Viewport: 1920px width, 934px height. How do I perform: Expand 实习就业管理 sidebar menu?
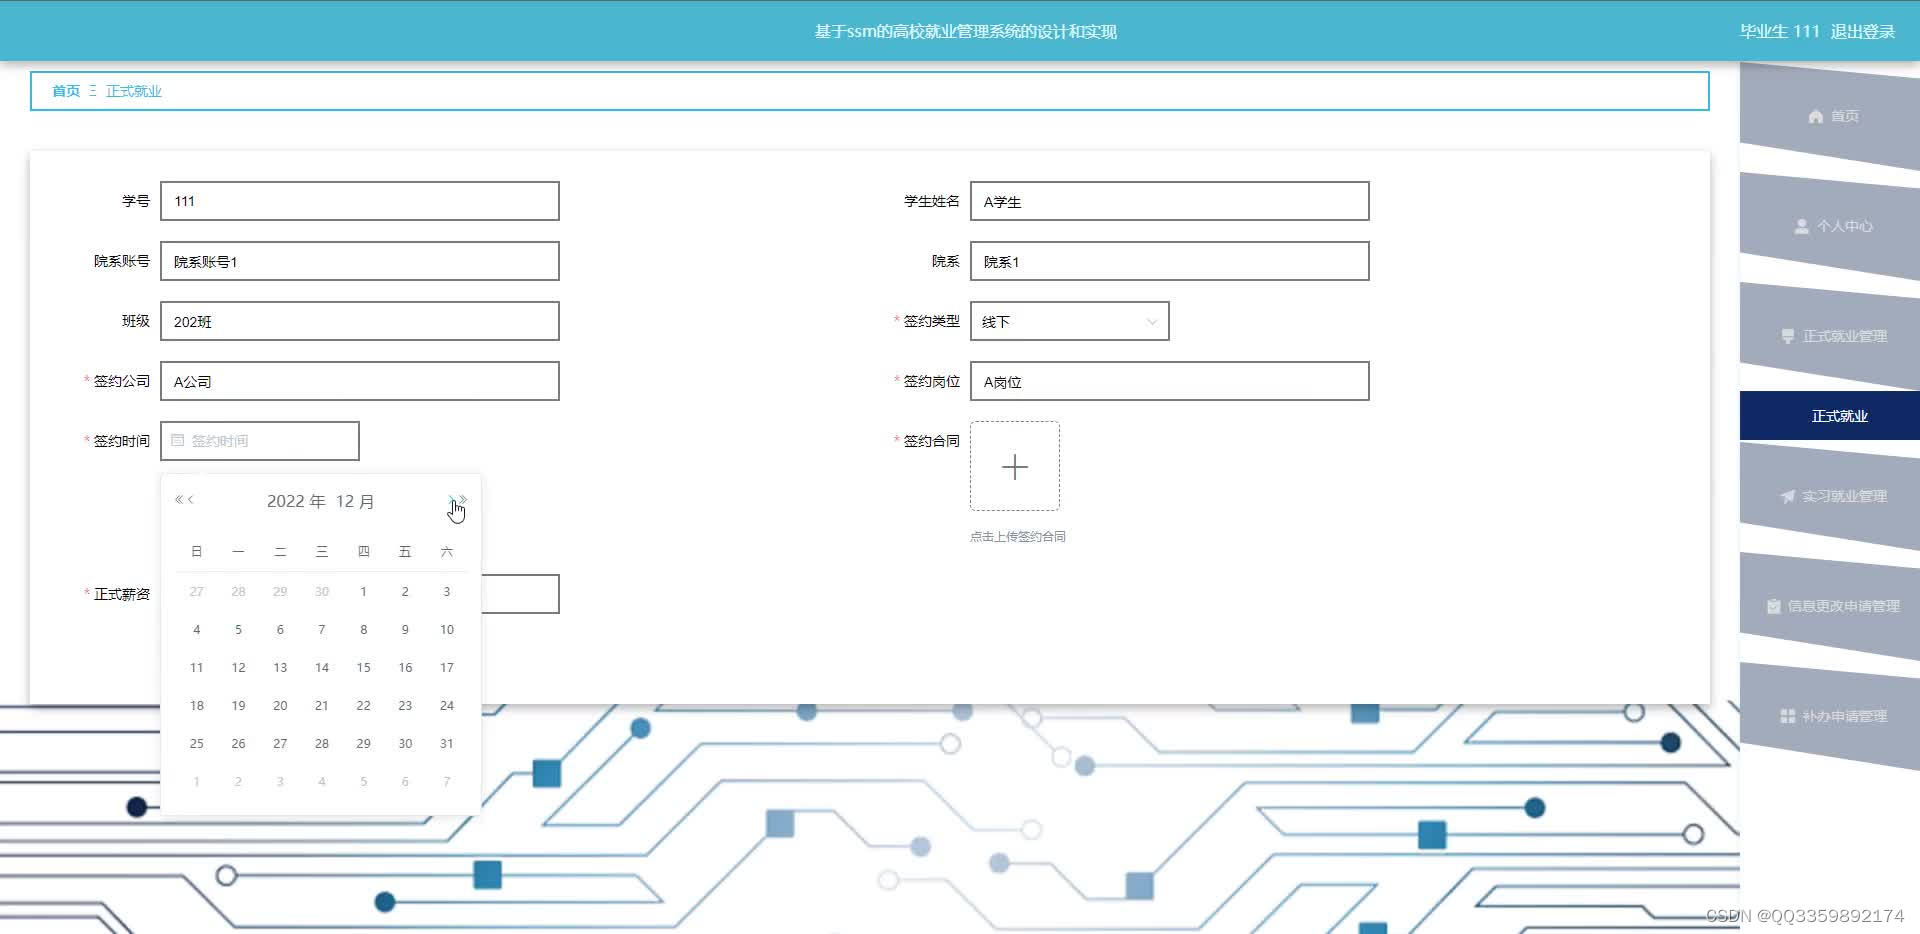1830,496
